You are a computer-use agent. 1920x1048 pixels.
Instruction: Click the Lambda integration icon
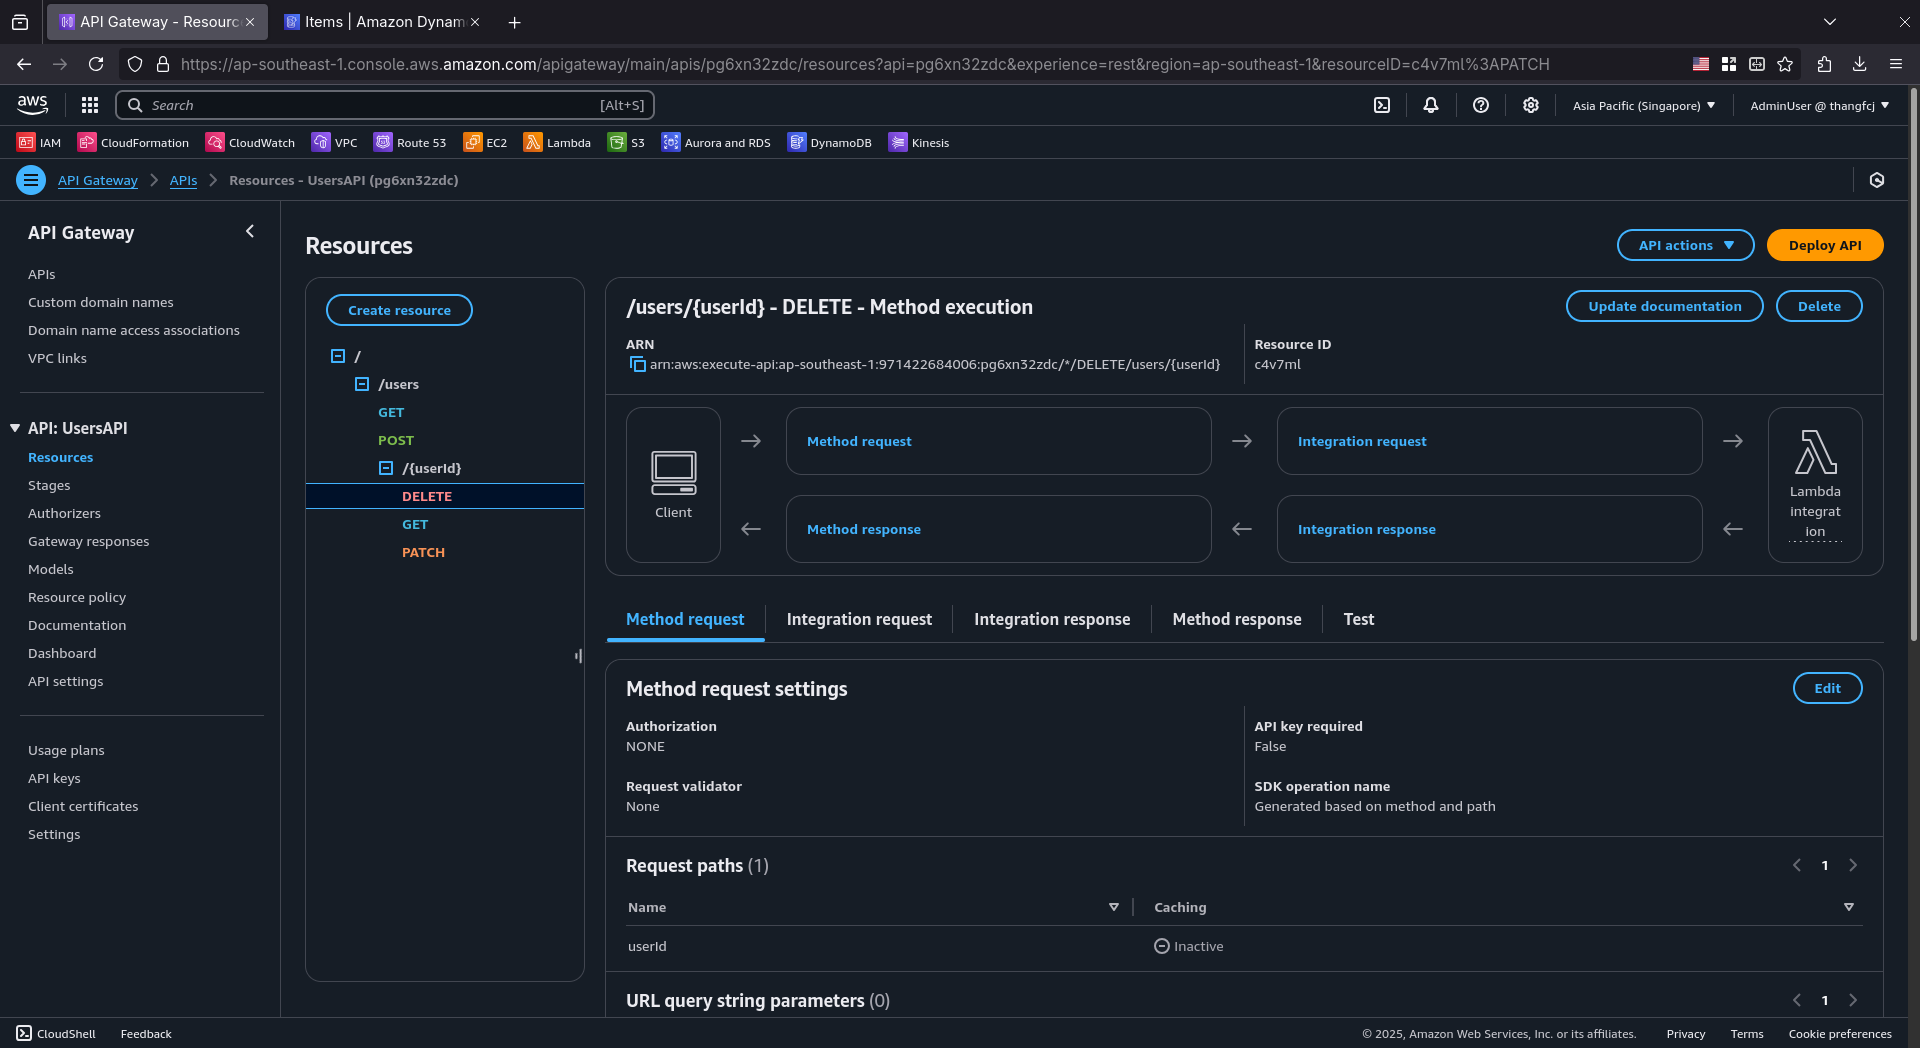pos(1815,452)
